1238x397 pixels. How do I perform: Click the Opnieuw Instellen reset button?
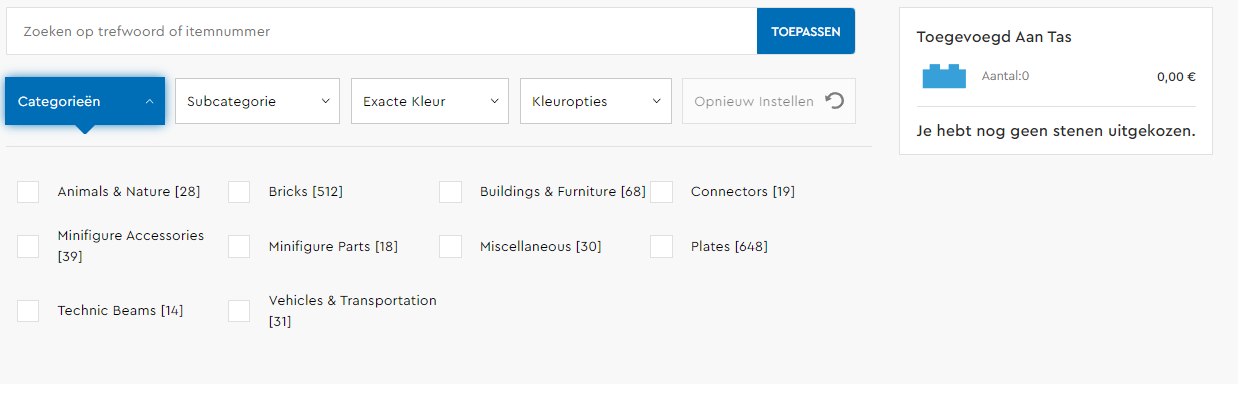coord(769,101)
